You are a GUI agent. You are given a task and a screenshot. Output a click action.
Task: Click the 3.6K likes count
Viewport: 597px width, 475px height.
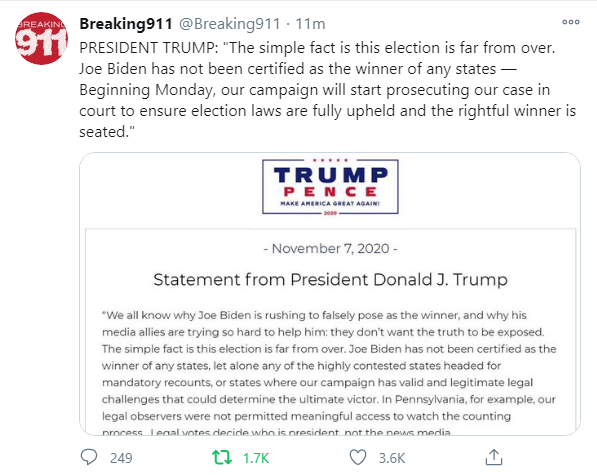(x=392, y=458)
